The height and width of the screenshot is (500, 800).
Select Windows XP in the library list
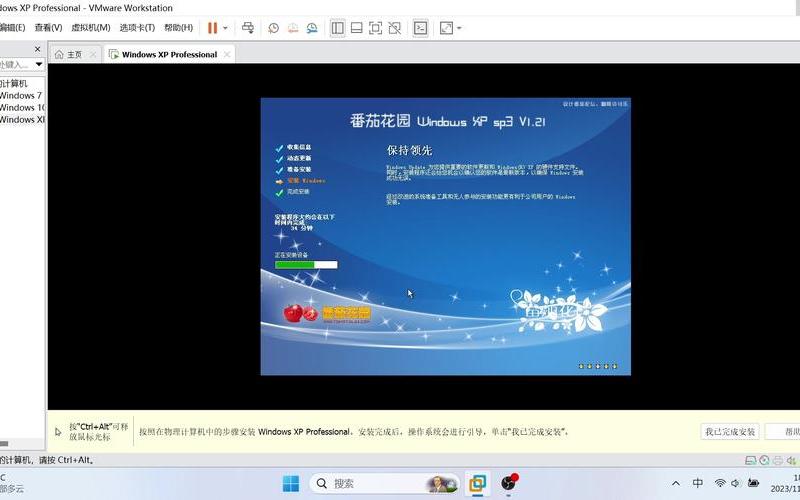click(x=22, y=119)
